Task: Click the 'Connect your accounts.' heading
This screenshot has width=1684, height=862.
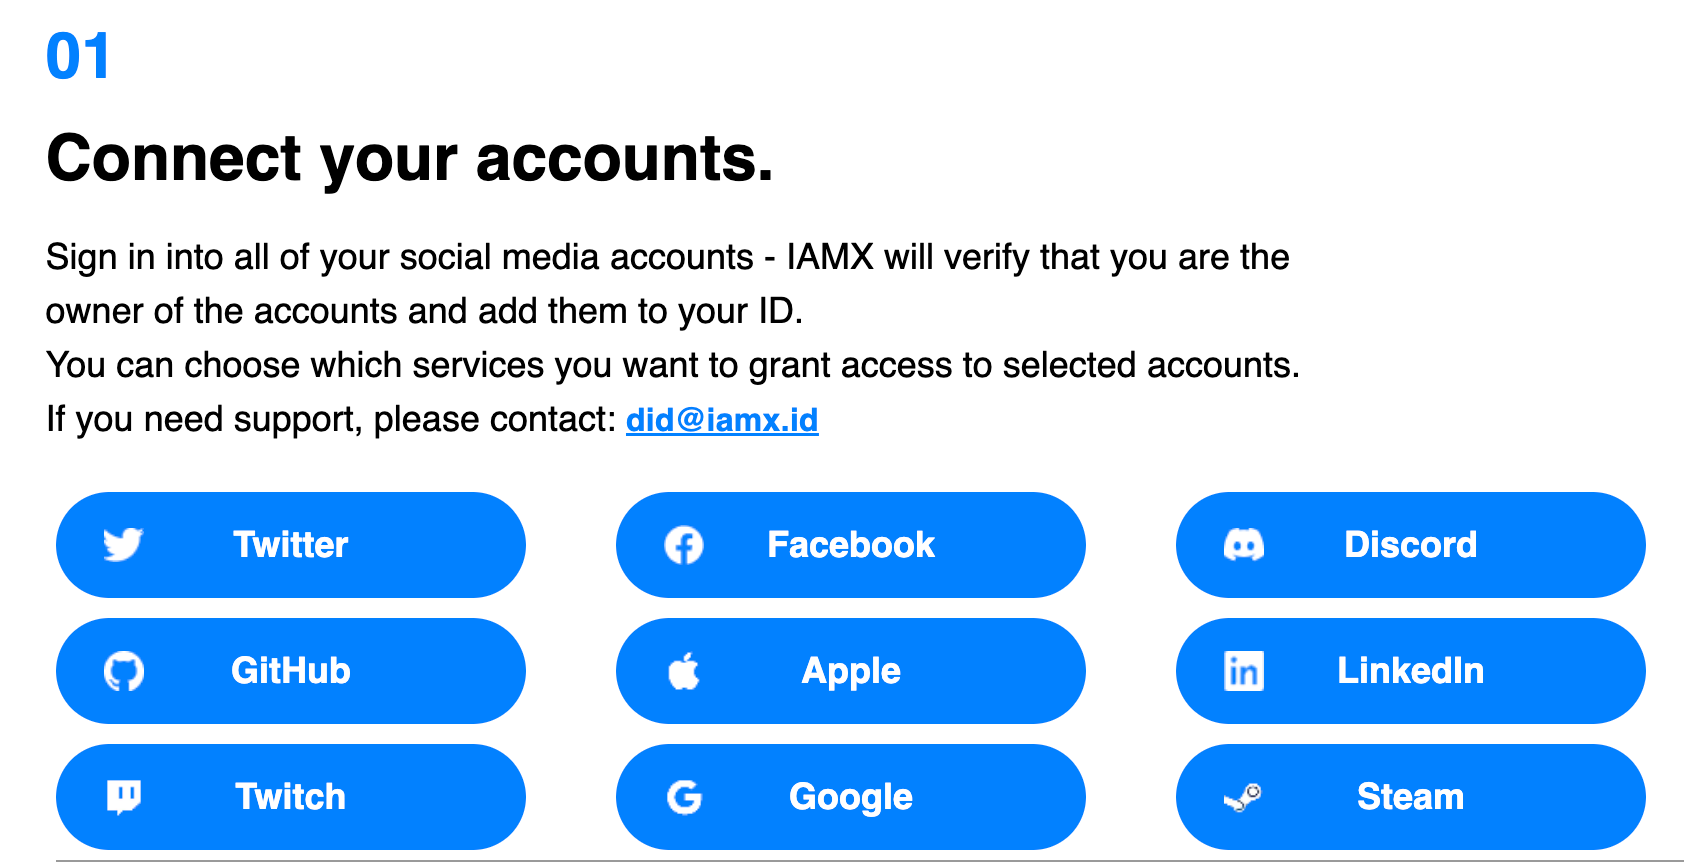Action: tap(410, 158)
